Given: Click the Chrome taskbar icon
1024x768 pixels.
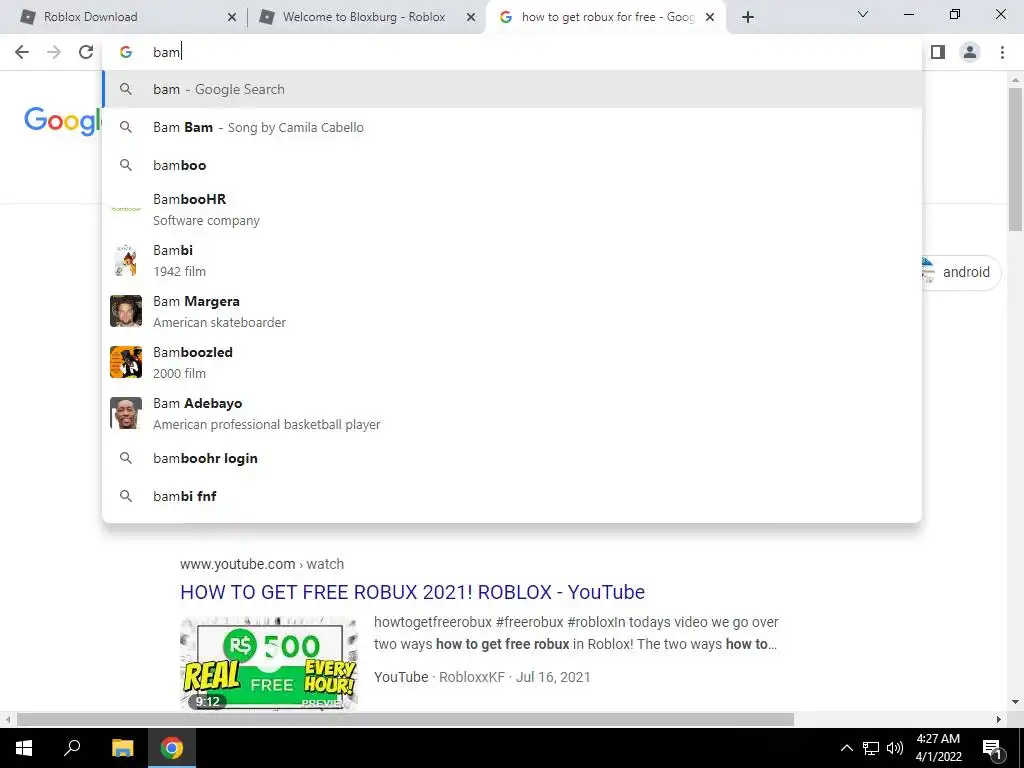Looking at the screenshot, I should (172, 748).
